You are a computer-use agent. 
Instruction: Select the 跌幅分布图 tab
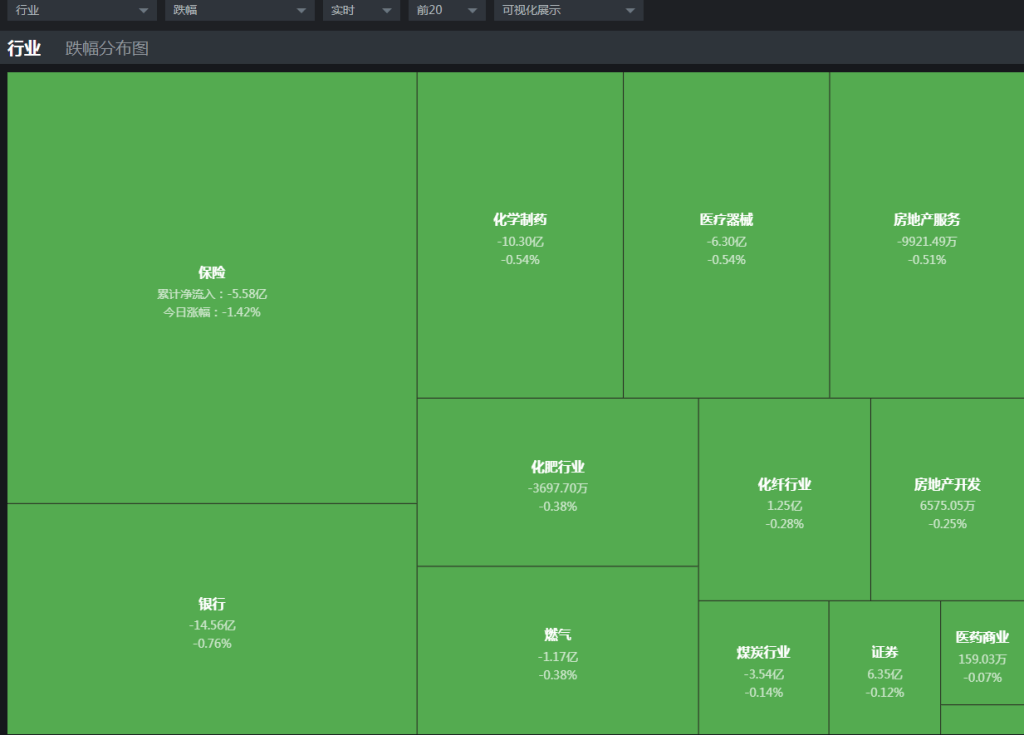pyautogui.click(x=107, y=48)
